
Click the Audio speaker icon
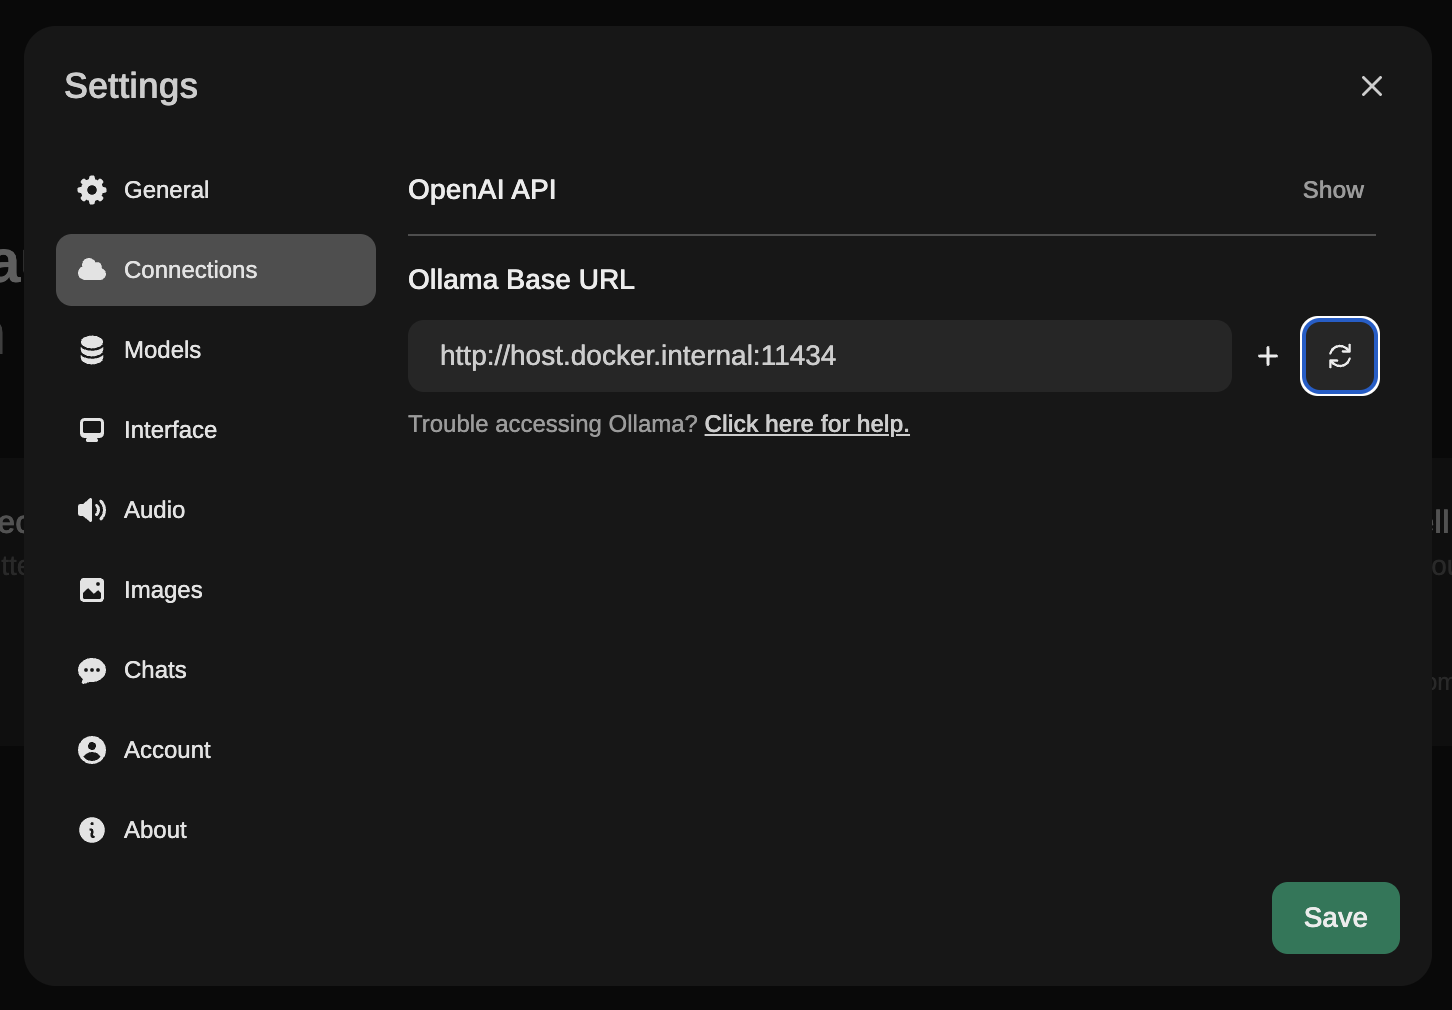(91, 509)
